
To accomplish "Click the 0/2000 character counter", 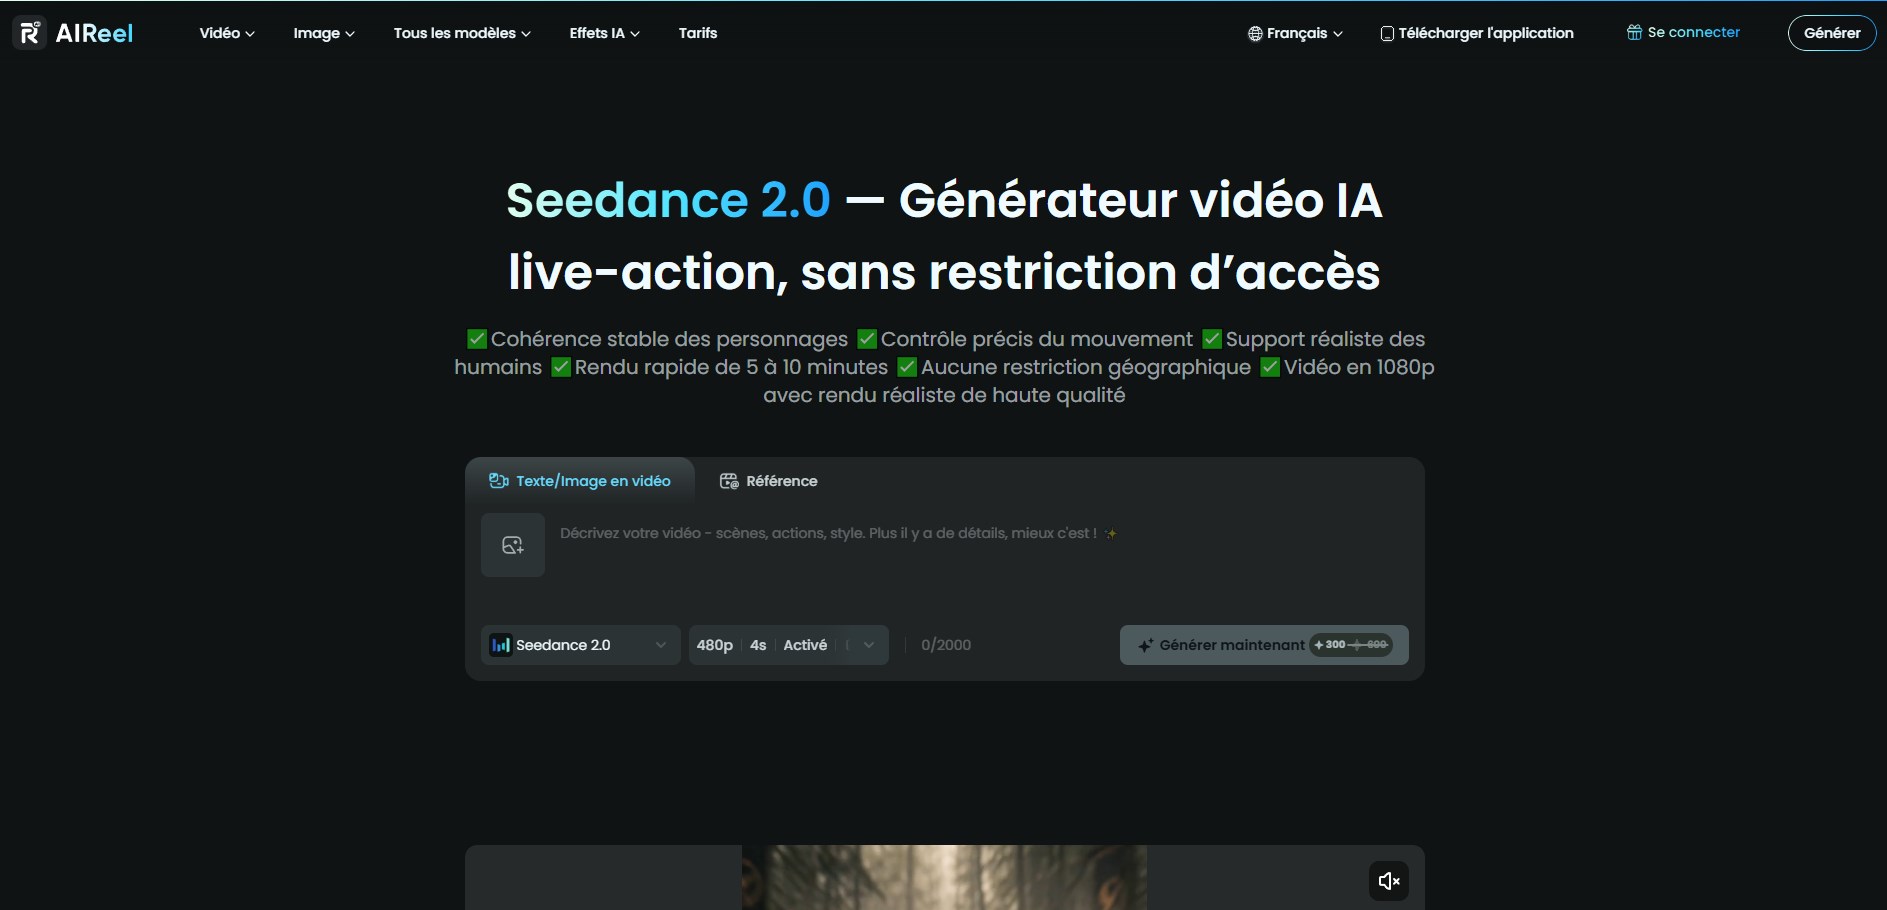I will 946,645.
